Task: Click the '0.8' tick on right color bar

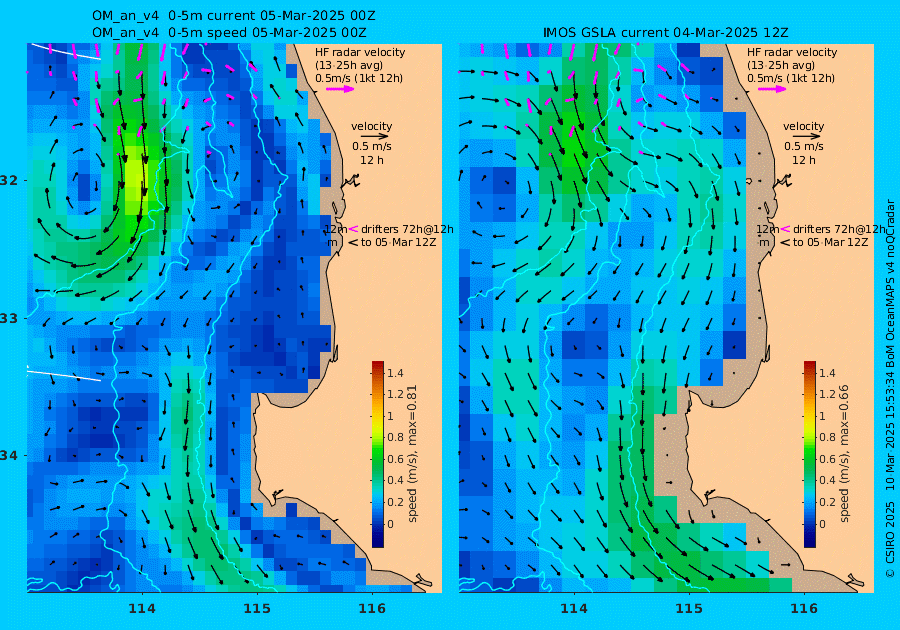Action: [x=827, y=437]
